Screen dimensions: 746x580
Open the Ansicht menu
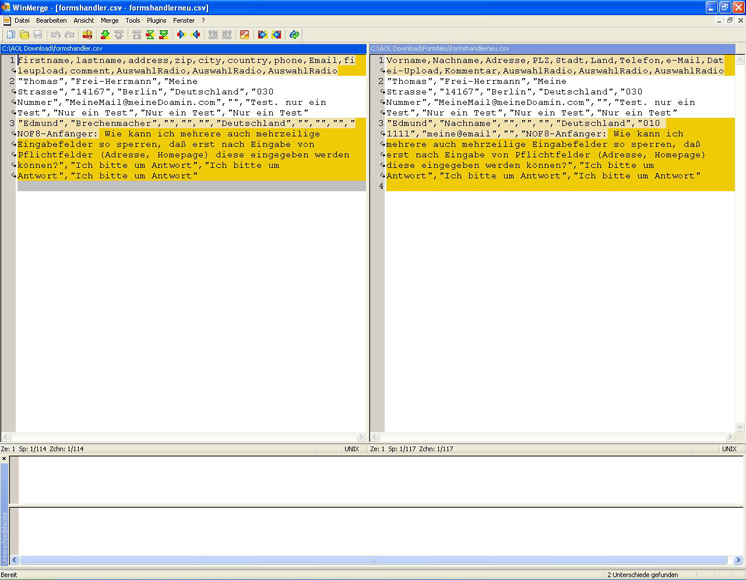pos(83,20)
